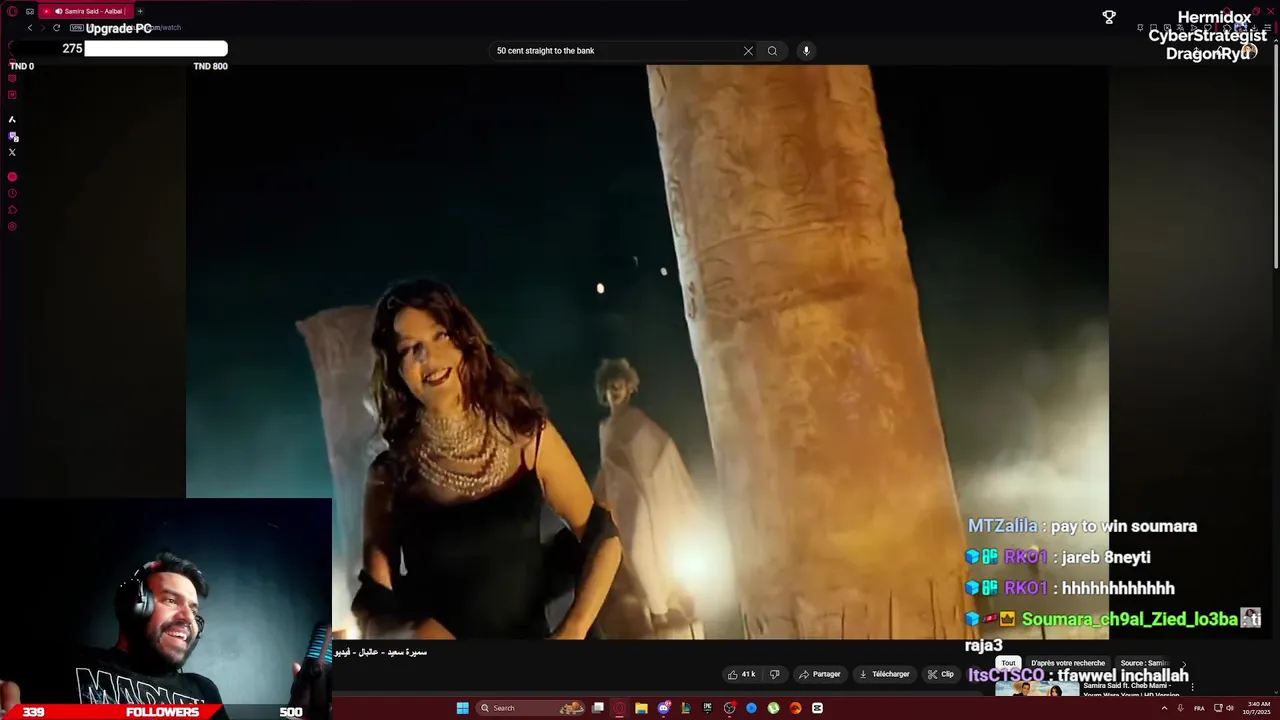Go back to the previous page
Image resolution: width=1280 pixels, height=720 pixels.
point(30,28)
